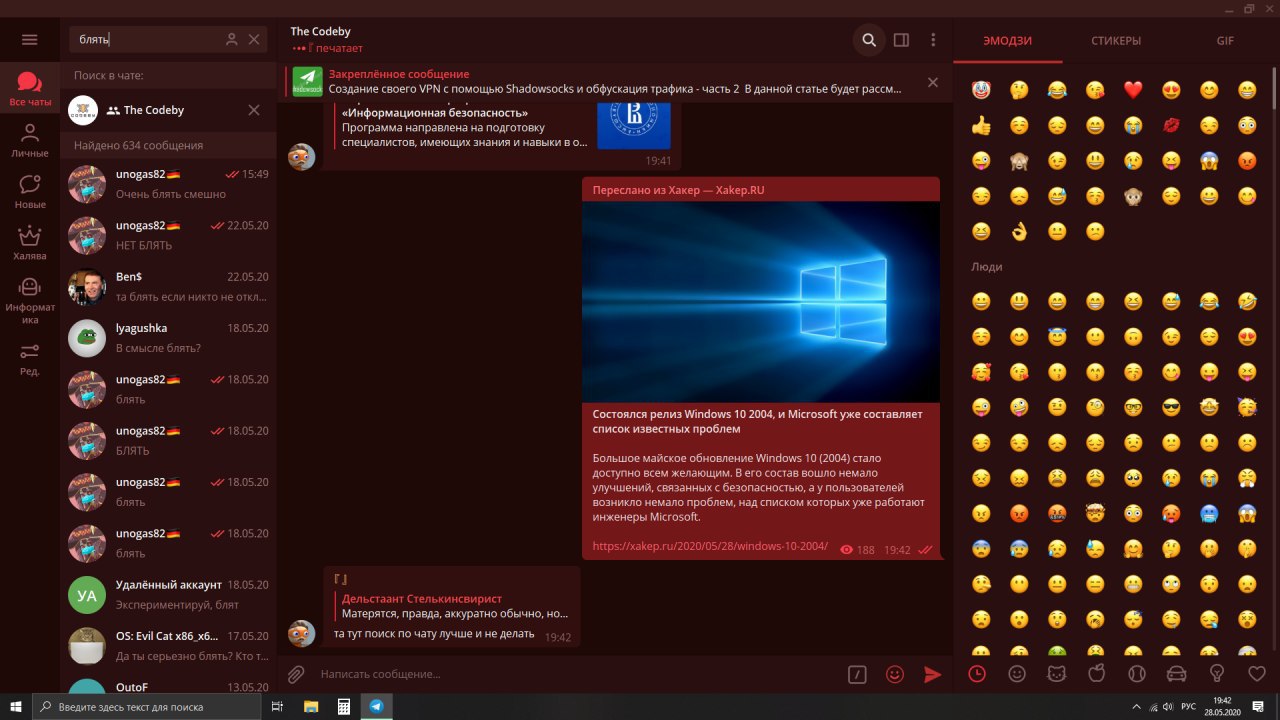Edit folders via Ред. icon
This screenshot has height=720, width=1280.
[x=30, y=358]
